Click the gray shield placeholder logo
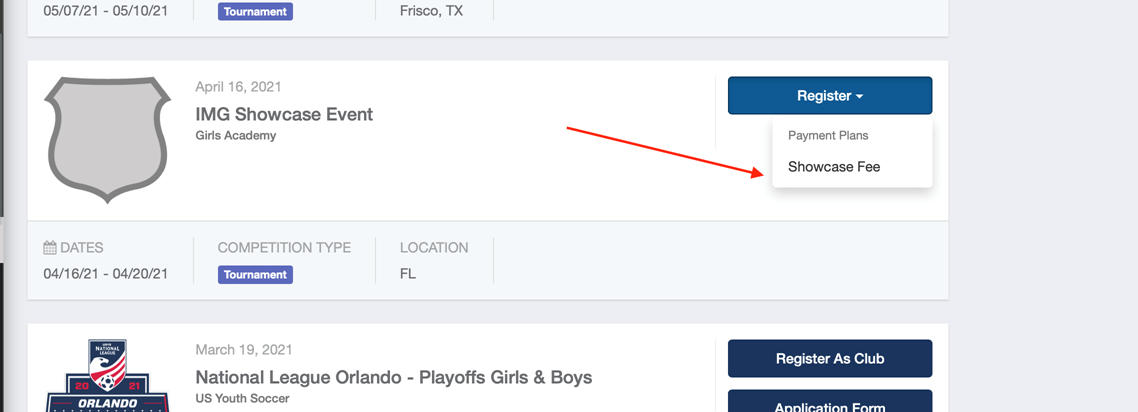The width and height of the screenshot is (1138, 412). pos(107,139)
